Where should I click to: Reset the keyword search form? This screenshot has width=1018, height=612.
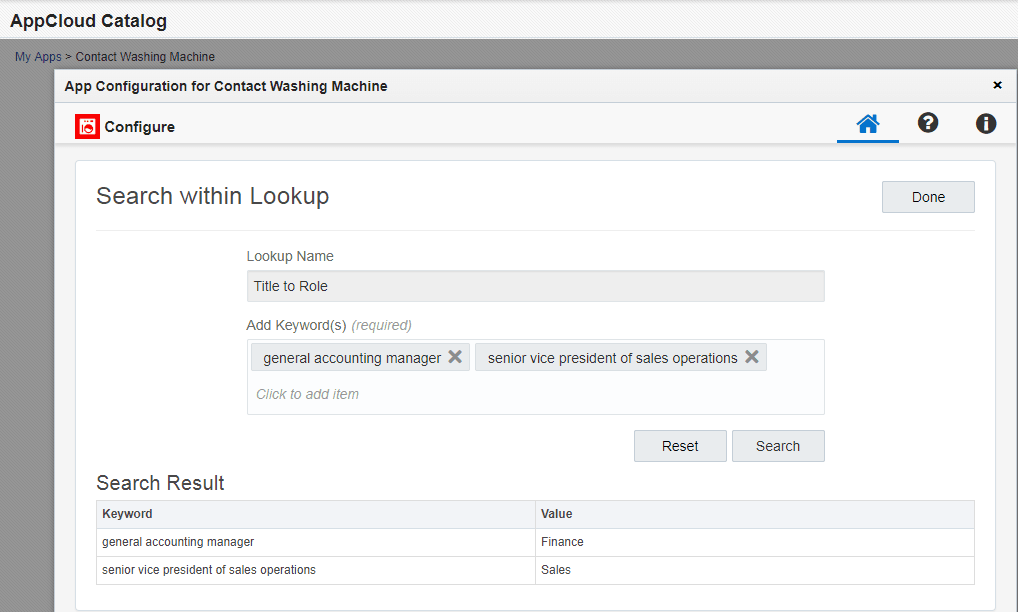tap(680, 445)
